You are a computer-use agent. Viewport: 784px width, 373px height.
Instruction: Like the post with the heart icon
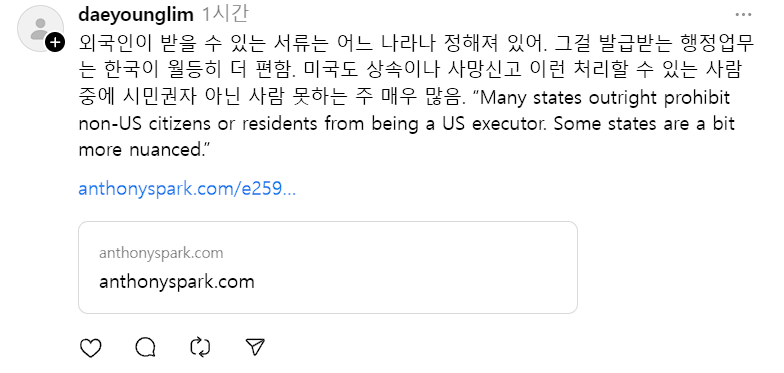(90, 348)
